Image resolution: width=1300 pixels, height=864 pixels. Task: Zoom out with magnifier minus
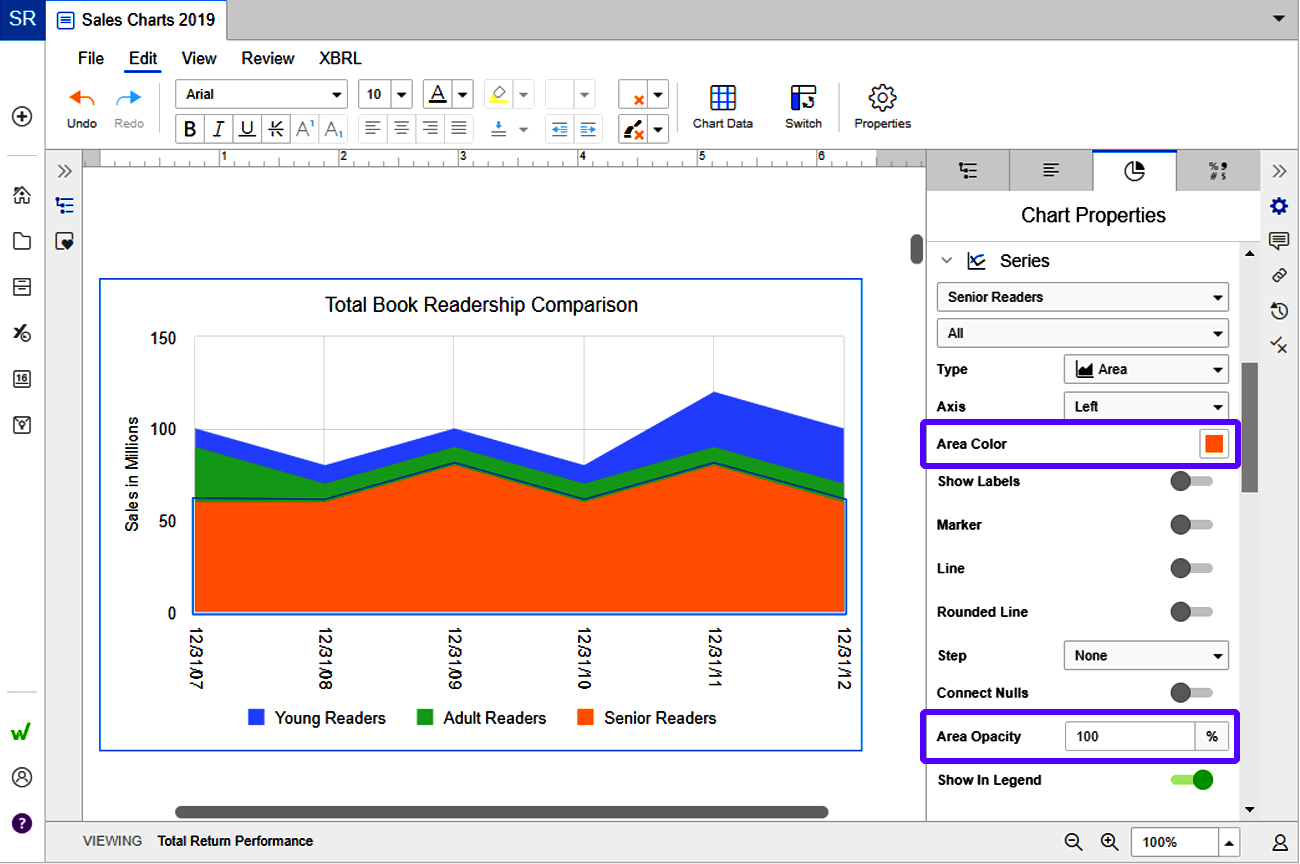pos(1074,842)
